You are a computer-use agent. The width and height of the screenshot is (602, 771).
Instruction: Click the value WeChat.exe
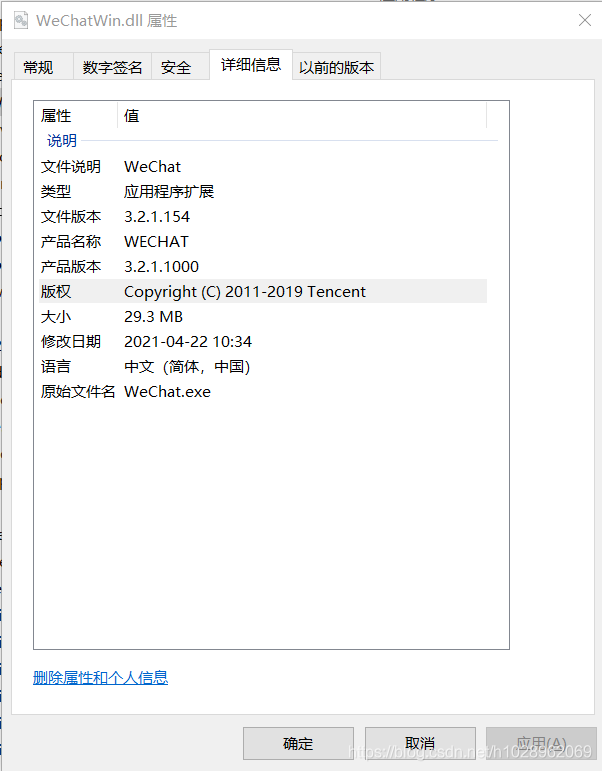click(x=167, y=391)
